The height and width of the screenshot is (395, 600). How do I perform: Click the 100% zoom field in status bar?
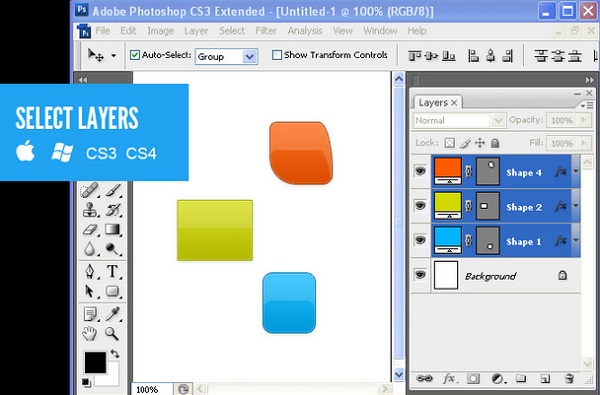pos(151,390)
